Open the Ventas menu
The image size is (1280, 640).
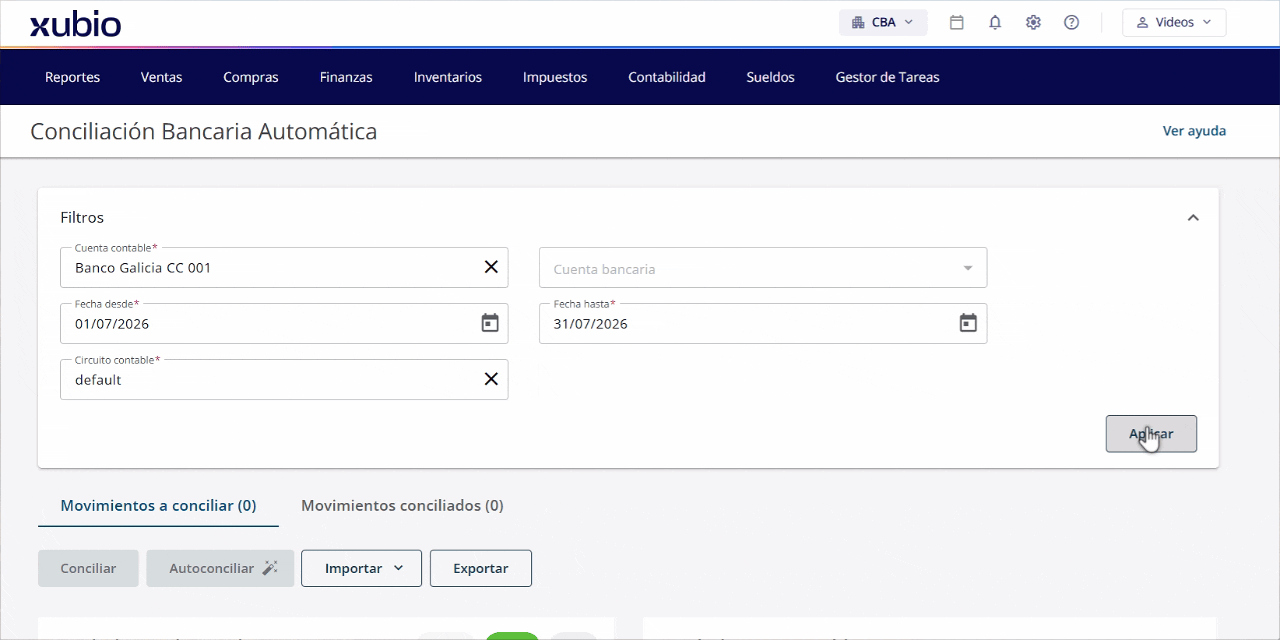pyautogui.click(x=161, y=77)
